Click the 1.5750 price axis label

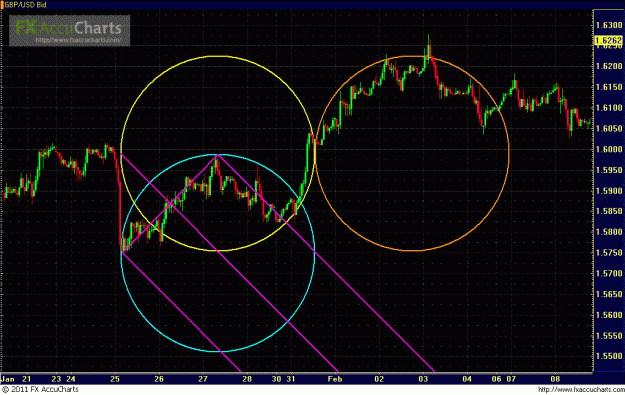[609, 253]
